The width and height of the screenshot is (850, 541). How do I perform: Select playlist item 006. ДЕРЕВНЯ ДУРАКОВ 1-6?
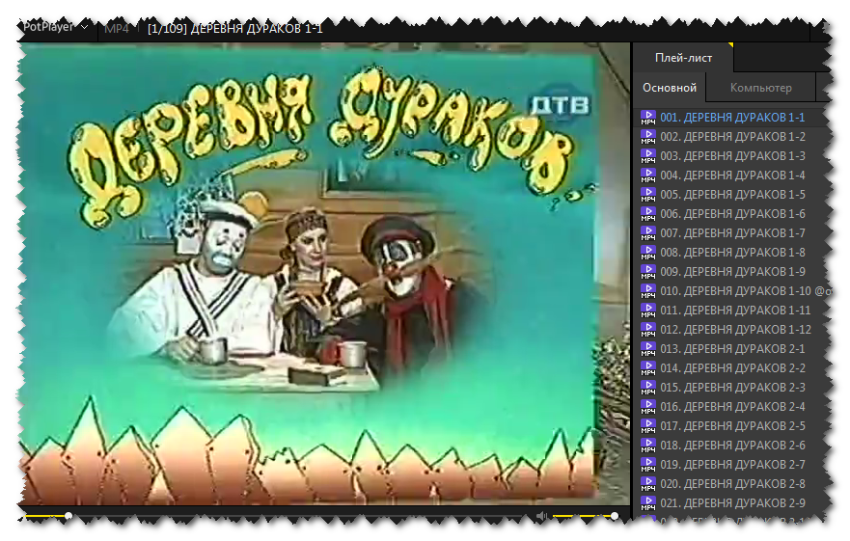(x=732, y=214)
